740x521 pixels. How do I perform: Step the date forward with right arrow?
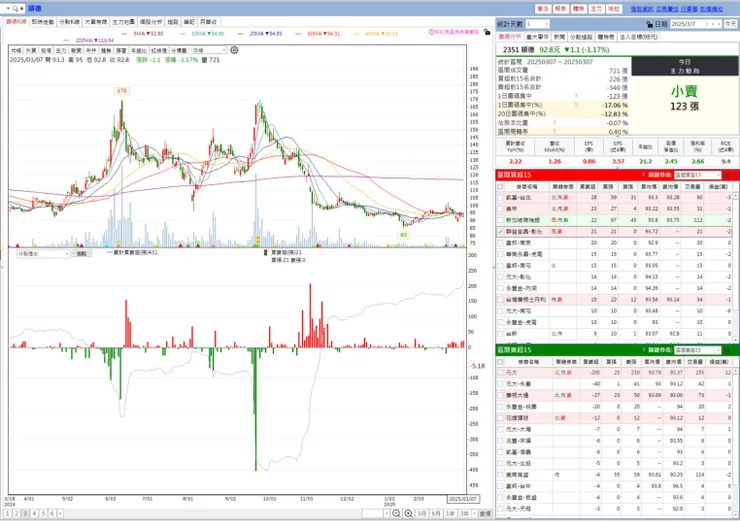(x=719, y=24)
